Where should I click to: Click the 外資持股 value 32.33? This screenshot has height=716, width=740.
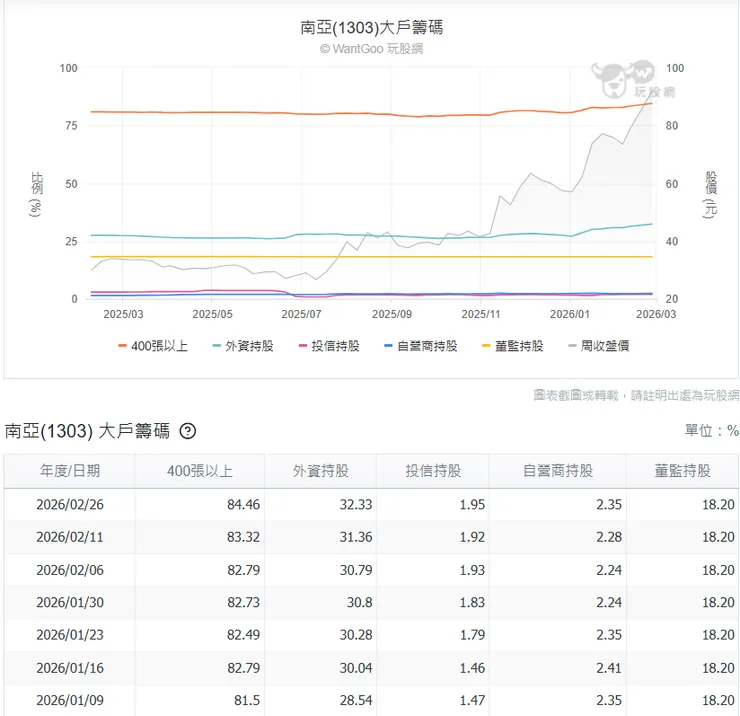[x=356, y=505]
